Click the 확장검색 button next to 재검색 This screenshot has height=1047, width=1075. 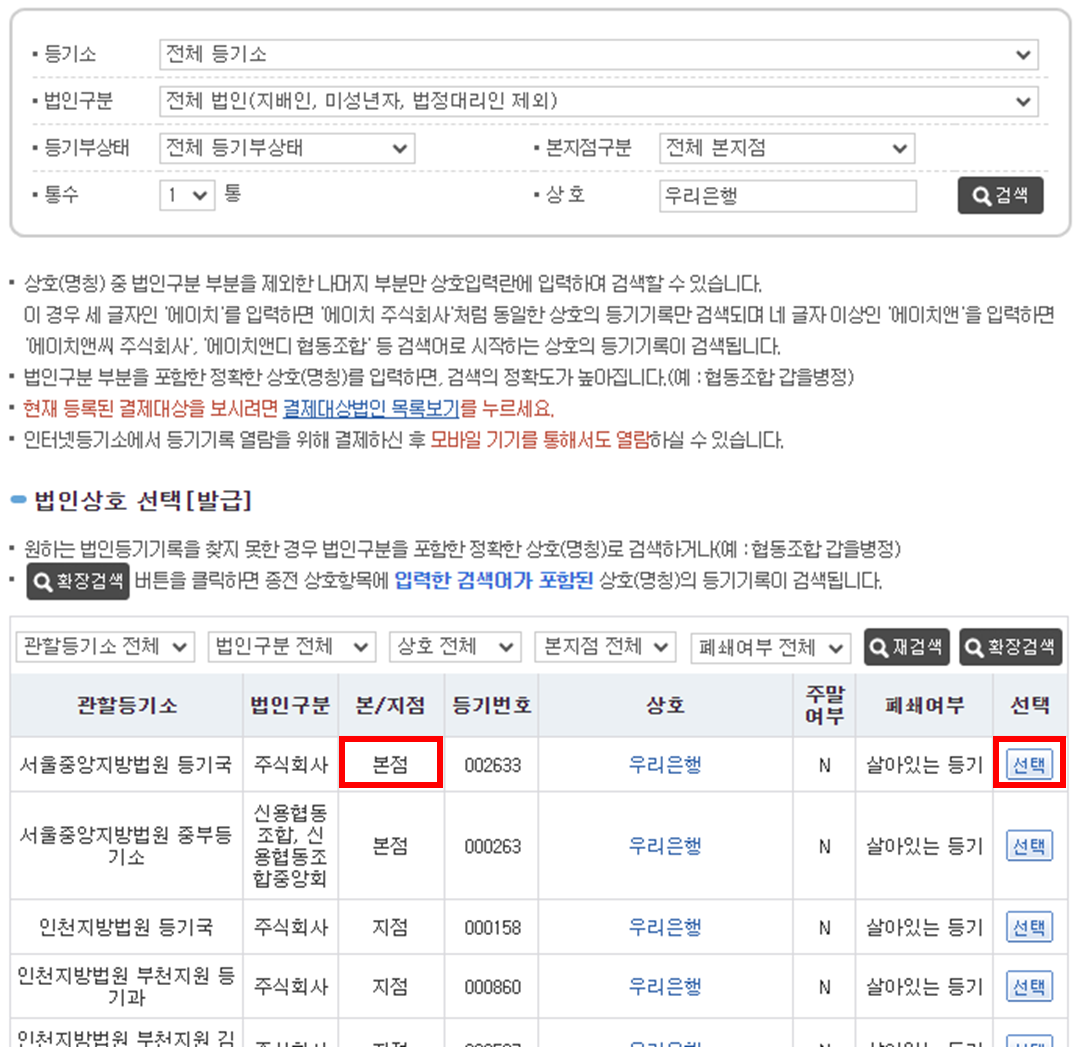(x=1011, y=647)
